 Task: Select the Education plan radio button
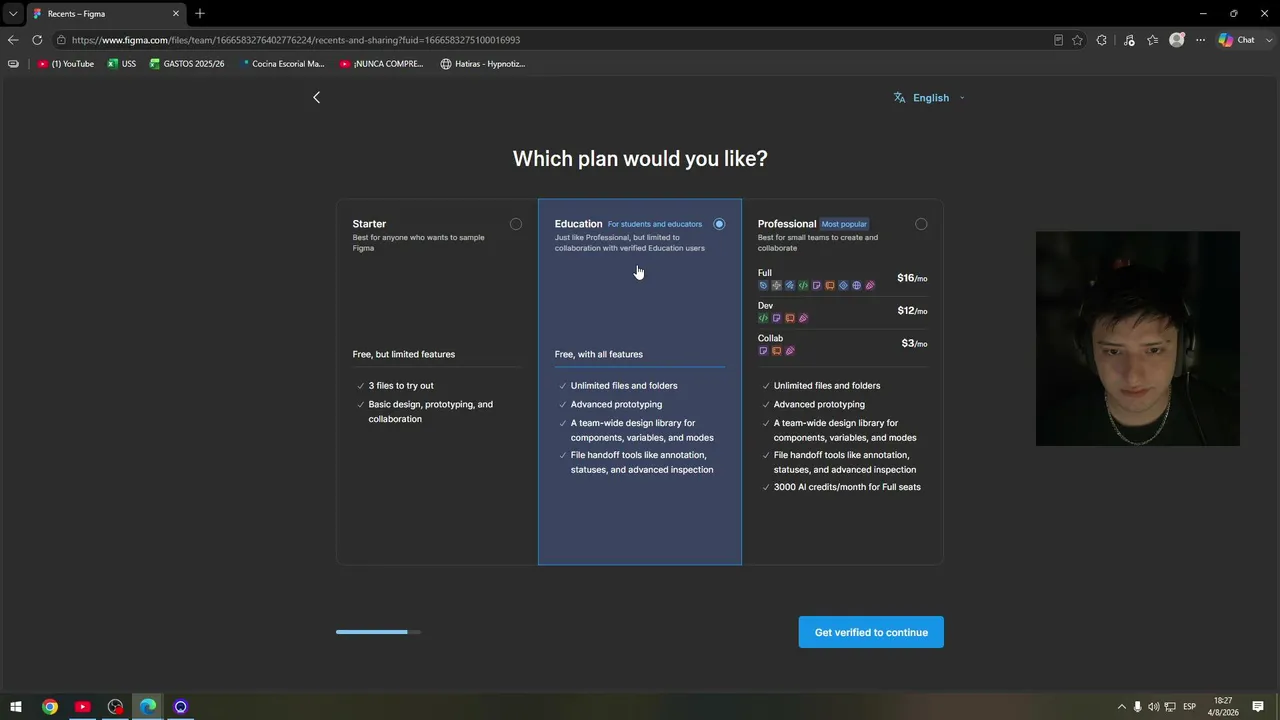pyautogui.click(x=719, y=224)
